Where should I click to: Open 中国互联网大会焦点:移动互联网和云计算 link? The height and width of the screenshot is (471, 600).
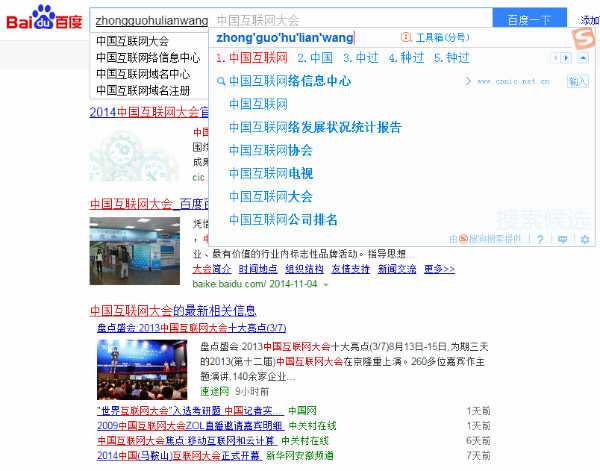coord(187,441)
